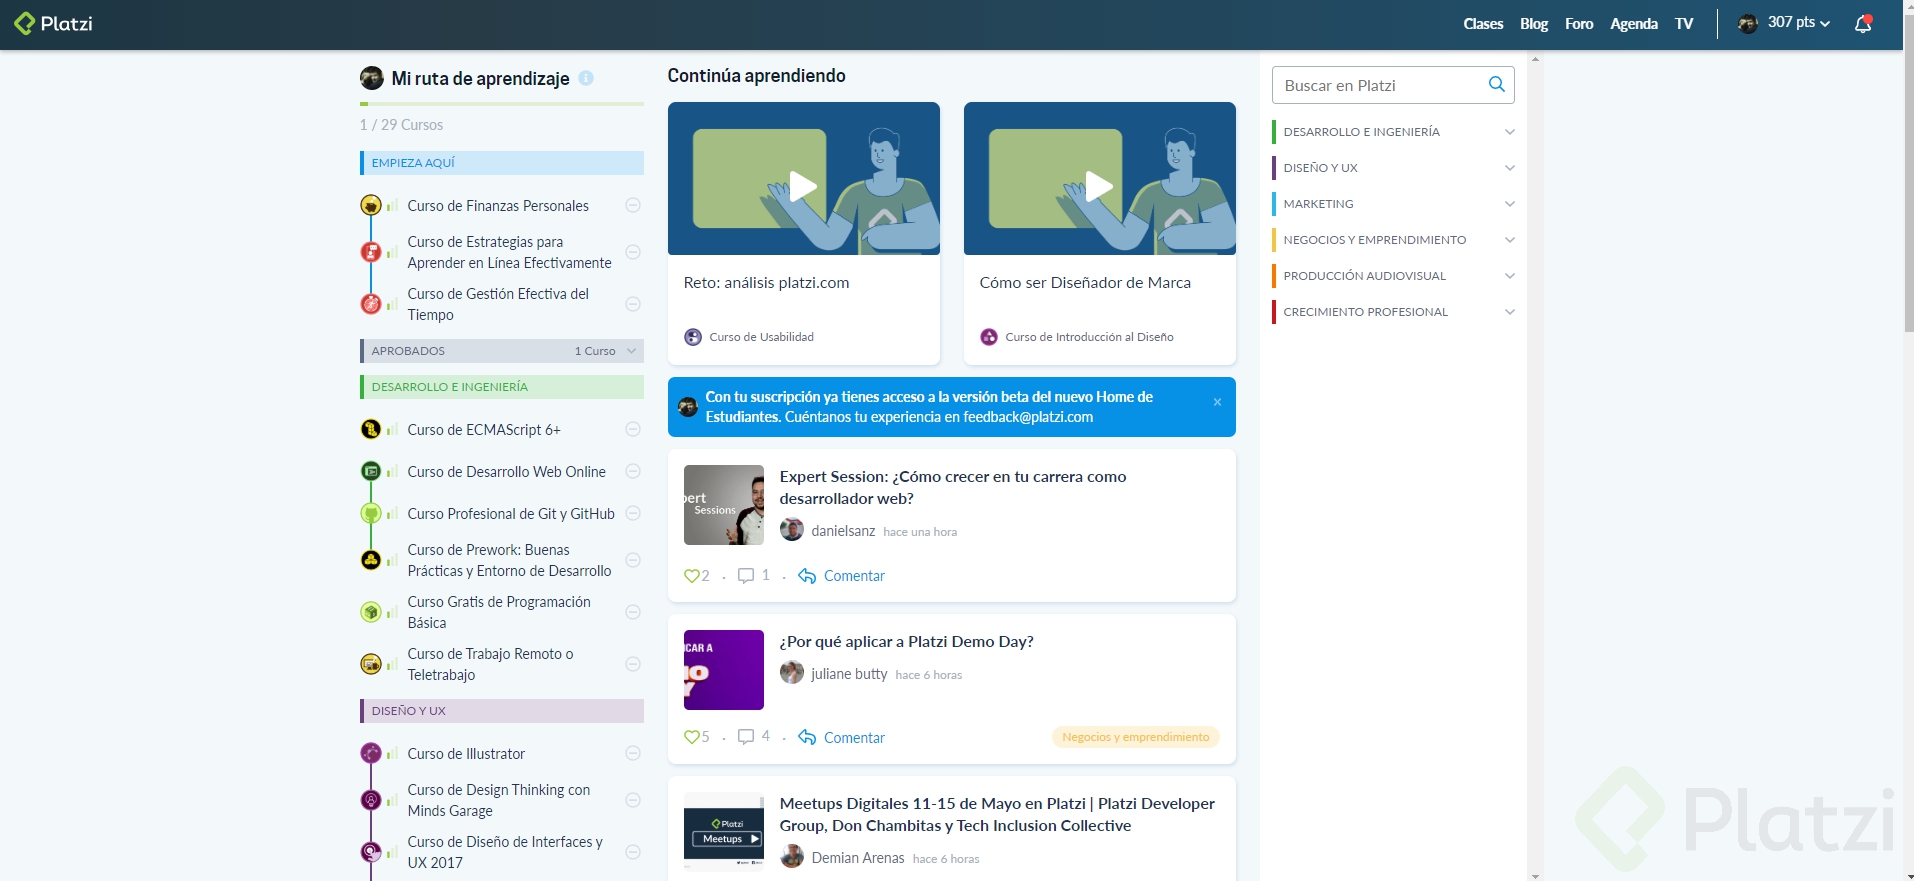Play the Reto: análisis platzi.com video
Viewport: 1914px width, 881px height.
click(x=804, y=186)
